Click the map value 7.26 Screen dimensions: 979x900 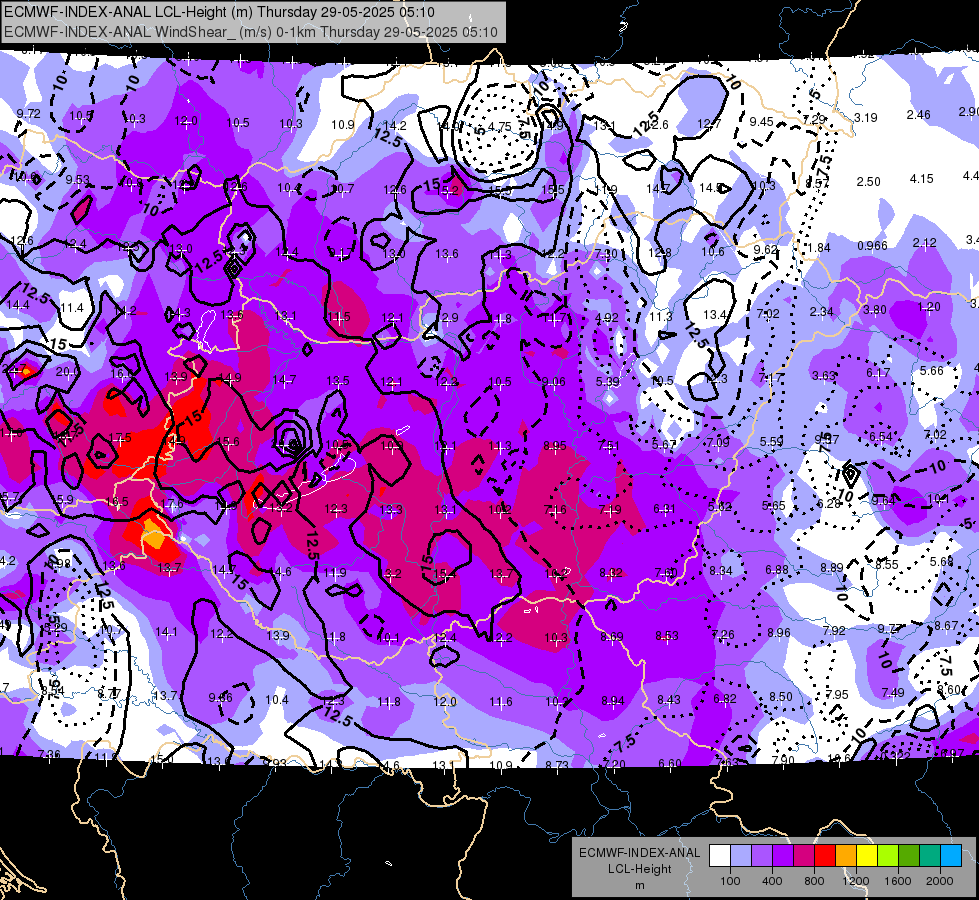tap(723, 634)
